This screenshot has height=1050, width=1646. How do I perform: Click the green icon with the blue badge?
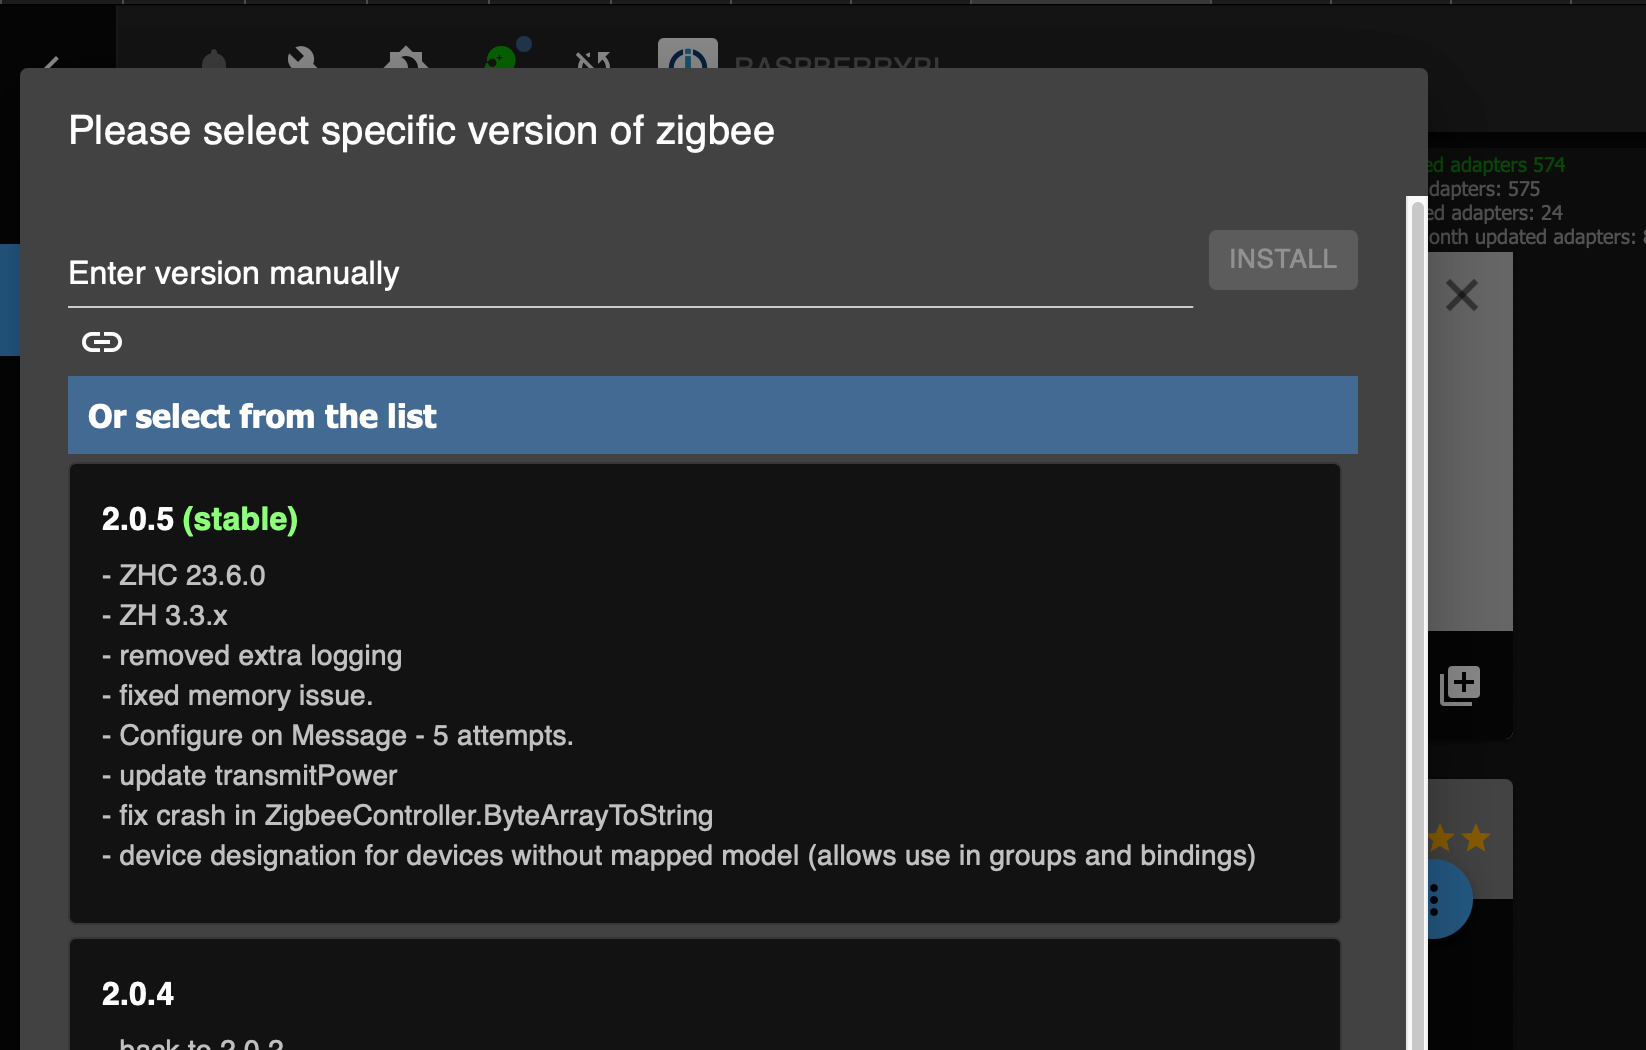pyautogui.click(x=502, y=58)
